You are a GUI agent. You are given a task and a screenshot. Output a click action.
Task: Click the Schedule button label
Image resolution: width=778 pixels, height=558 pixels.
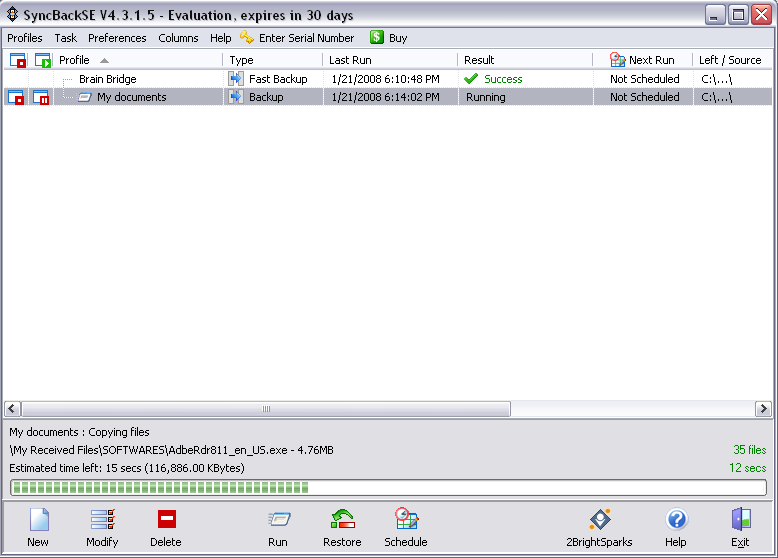pyautogui.click(x=406, y=542)
